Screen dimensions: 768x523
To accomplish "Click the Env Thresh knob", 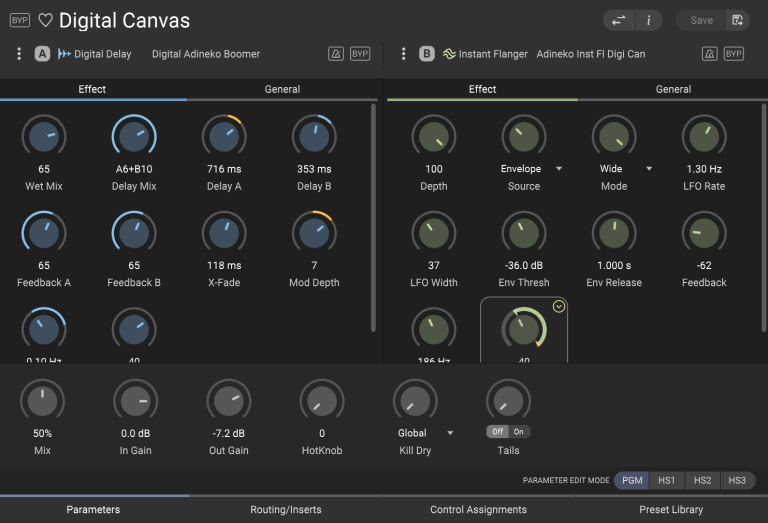I will [524, 233].
